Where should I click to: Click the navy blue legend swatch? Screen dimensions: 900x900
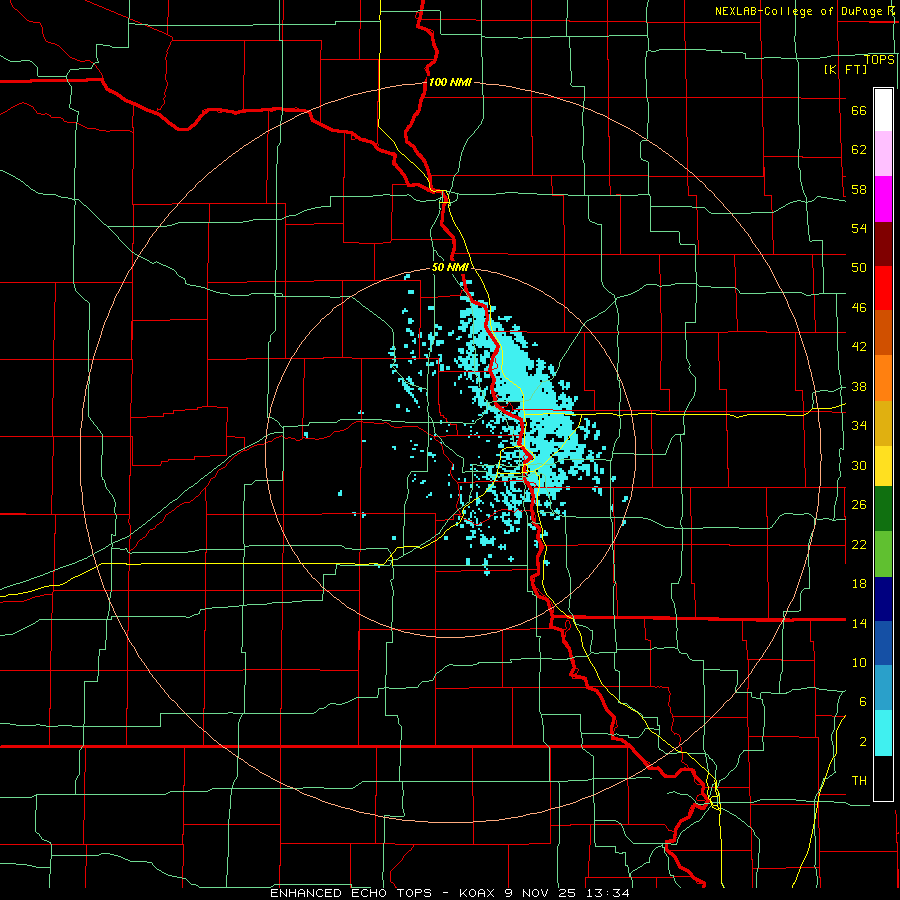click(883, 599)
